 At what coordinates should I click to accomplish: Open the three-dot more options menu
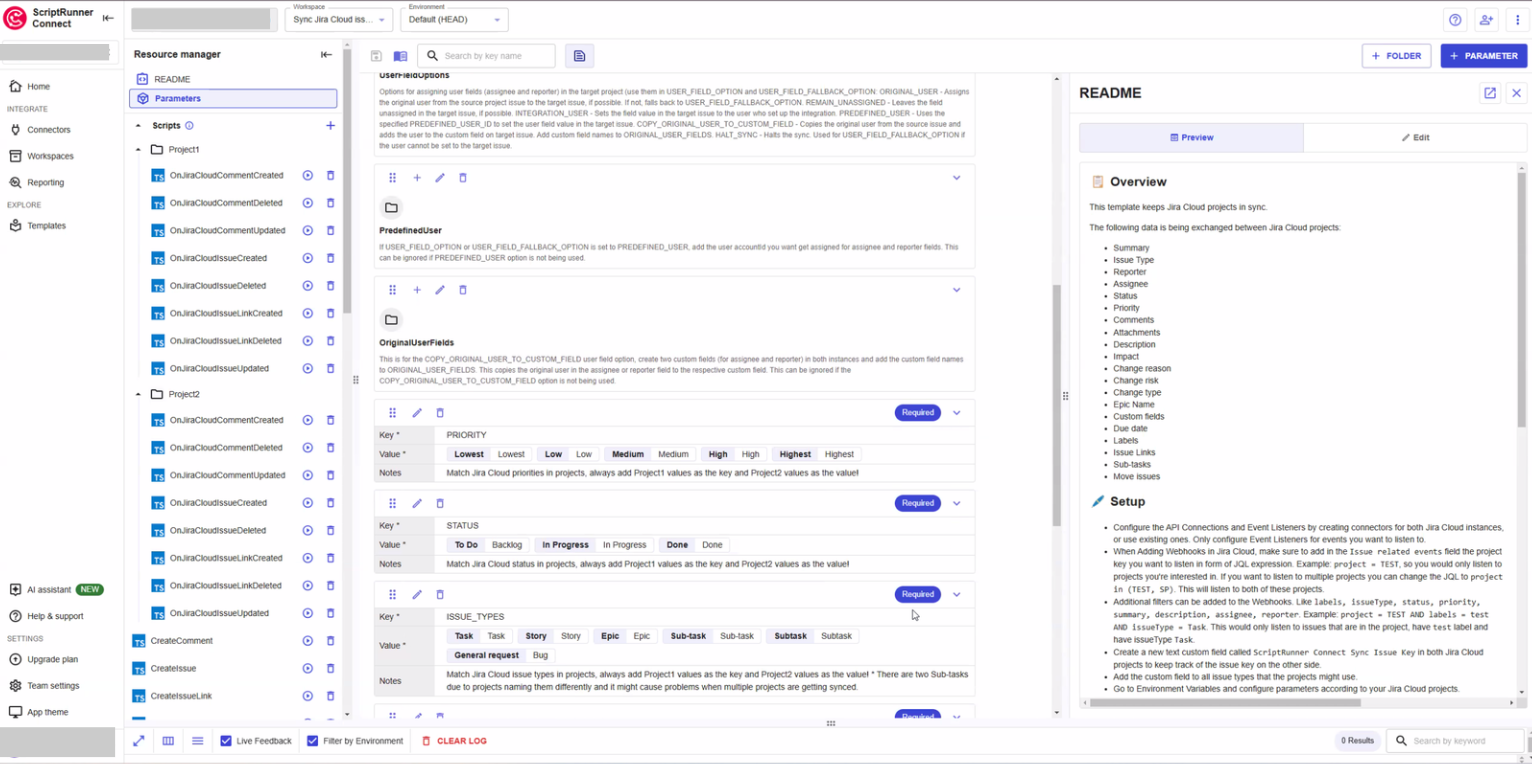pos(1517,20)
